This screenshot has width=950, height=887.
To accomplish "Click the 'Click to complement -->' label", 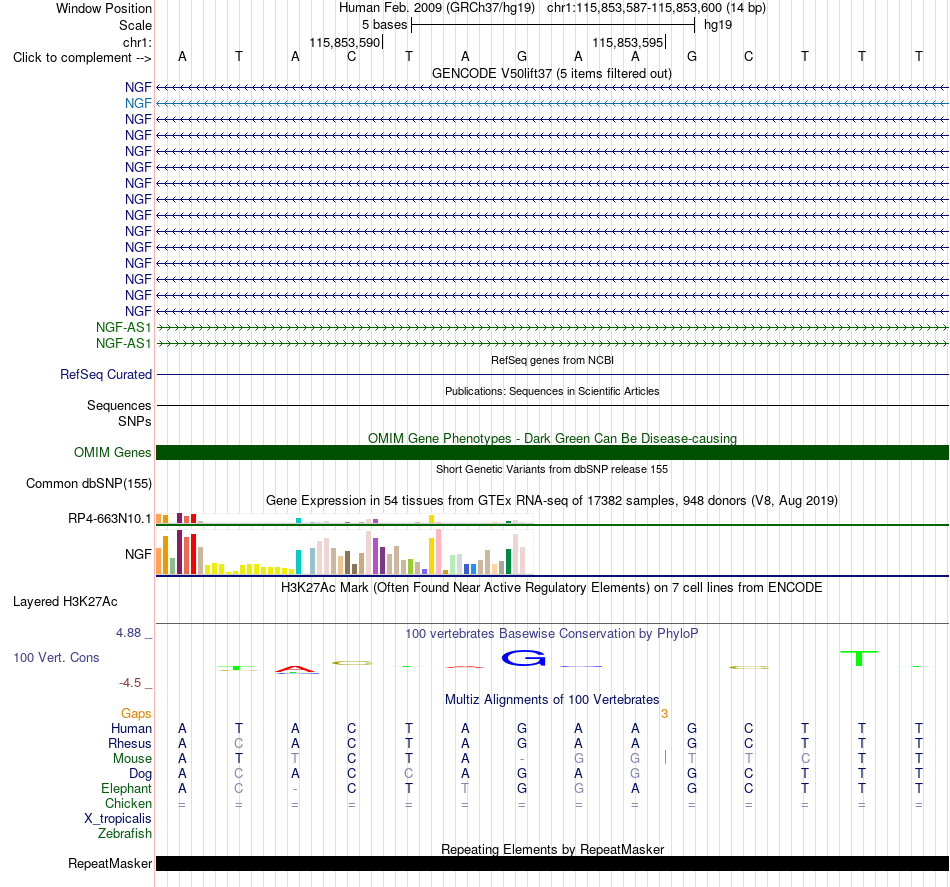I will tap(82, 58).
